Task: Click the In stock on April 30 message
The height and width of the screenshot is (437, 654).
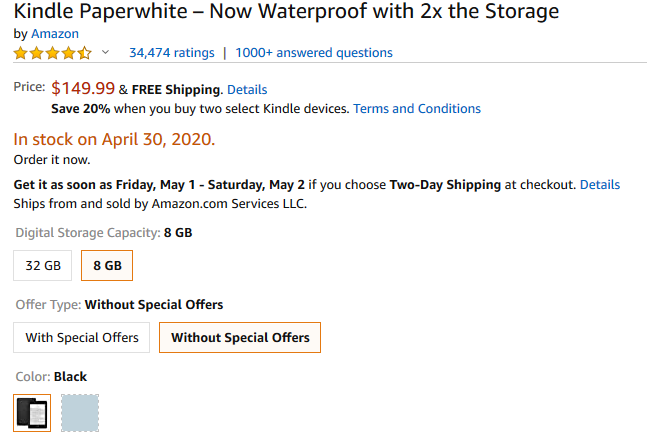Action: tap(114, 139)
